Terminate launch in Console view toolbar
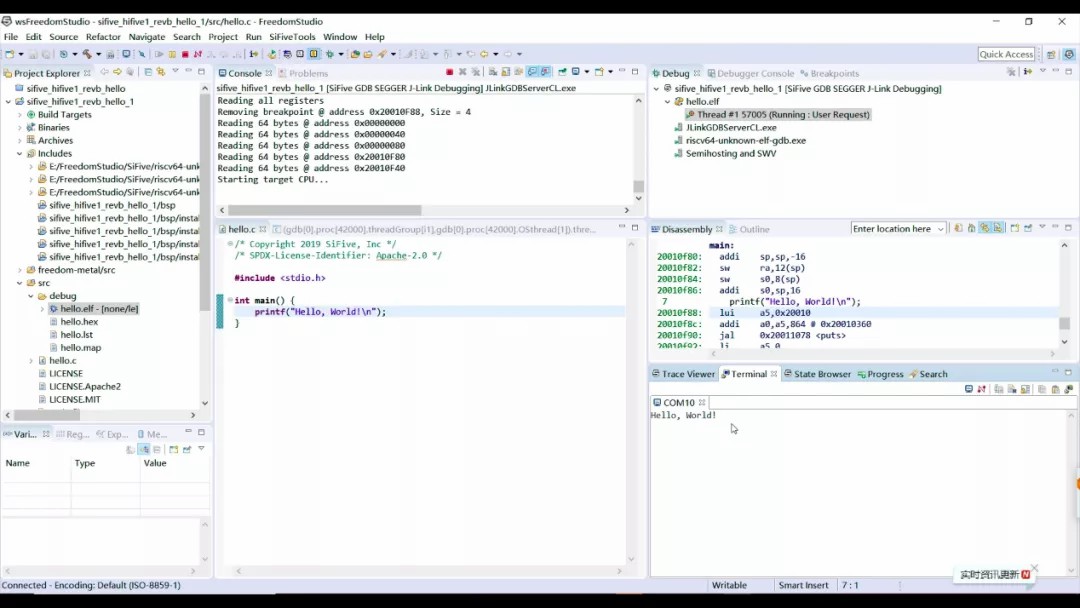Image resolution: width=1080 pixels, height=608 pixels. click(x=449, y=72)
